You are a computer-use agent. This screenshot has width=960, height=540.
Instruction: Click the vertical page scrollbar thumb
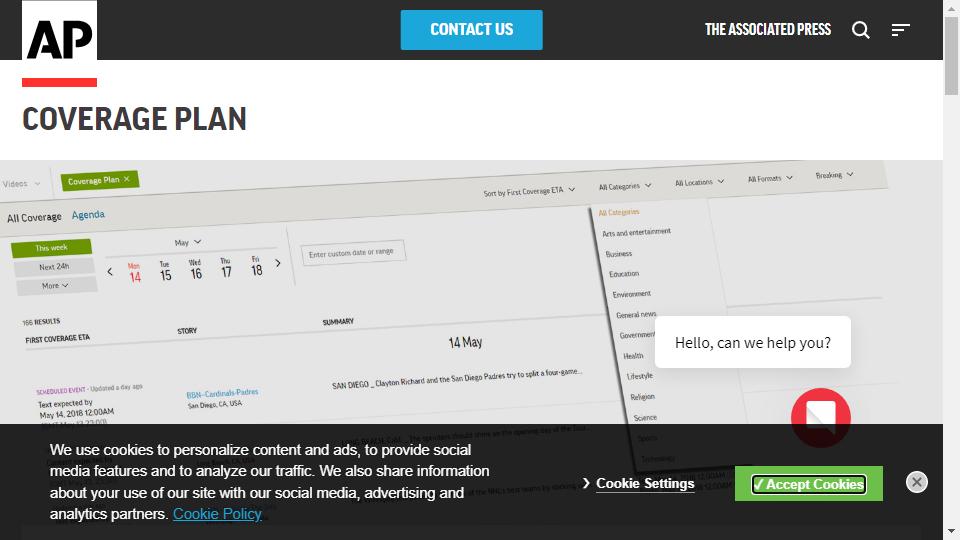click(x=951, y=56)
